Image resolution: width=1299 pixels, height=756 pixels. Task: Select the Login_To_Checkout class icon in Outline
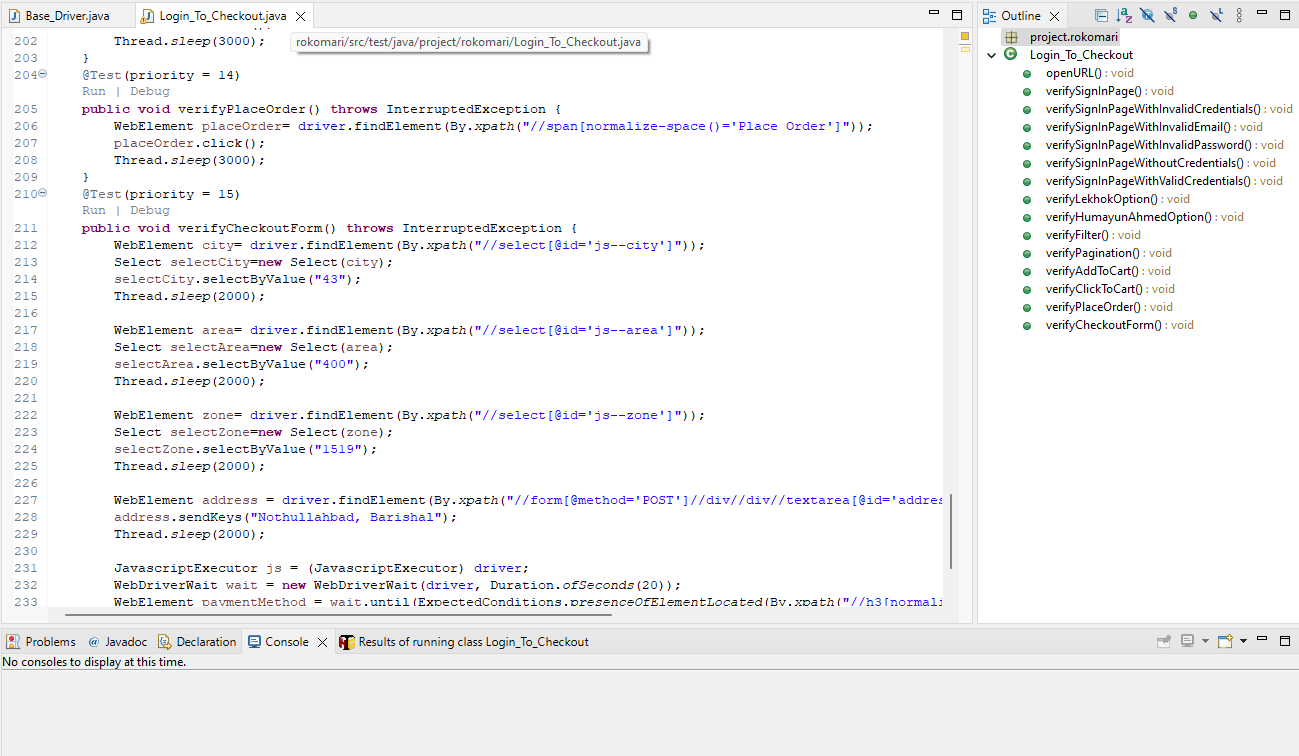pos(1010,55)
